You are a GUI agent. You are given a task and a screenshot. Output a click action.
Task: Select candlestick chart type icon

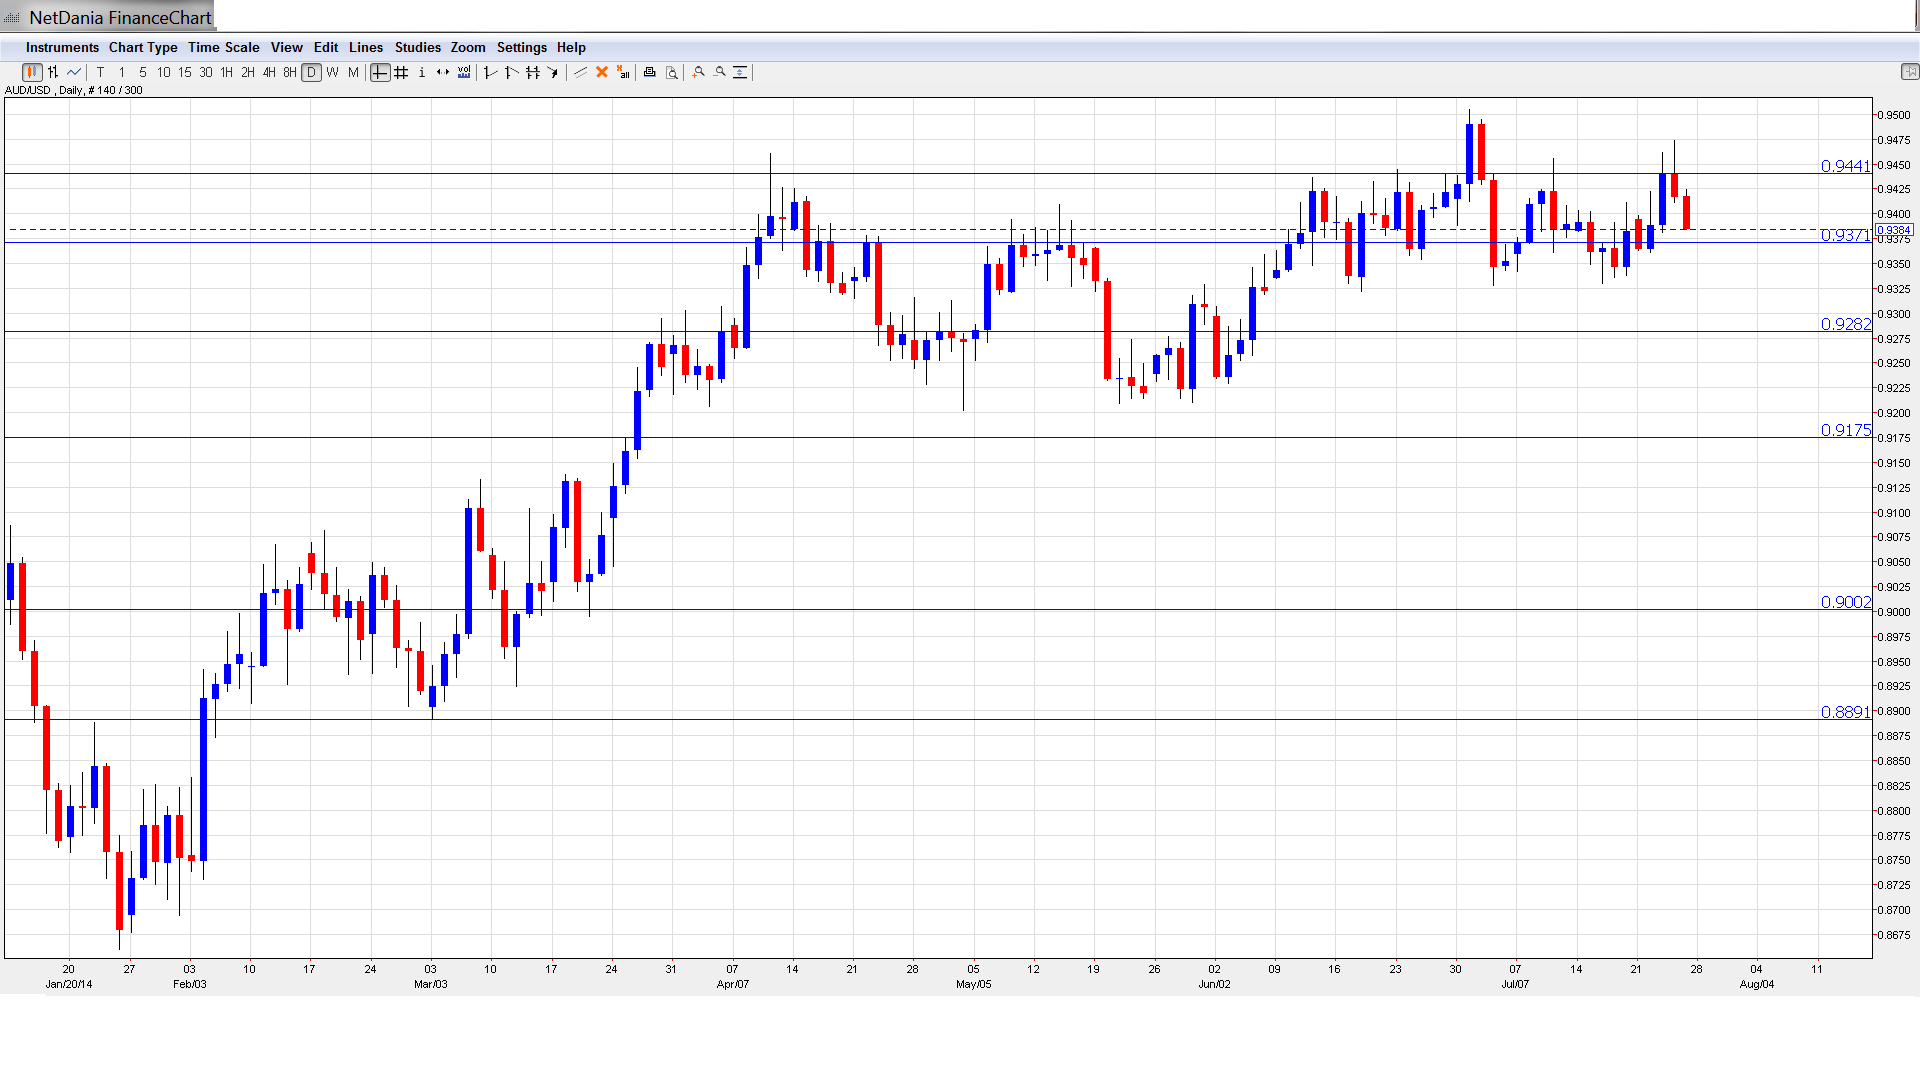(x=32, y=72)
